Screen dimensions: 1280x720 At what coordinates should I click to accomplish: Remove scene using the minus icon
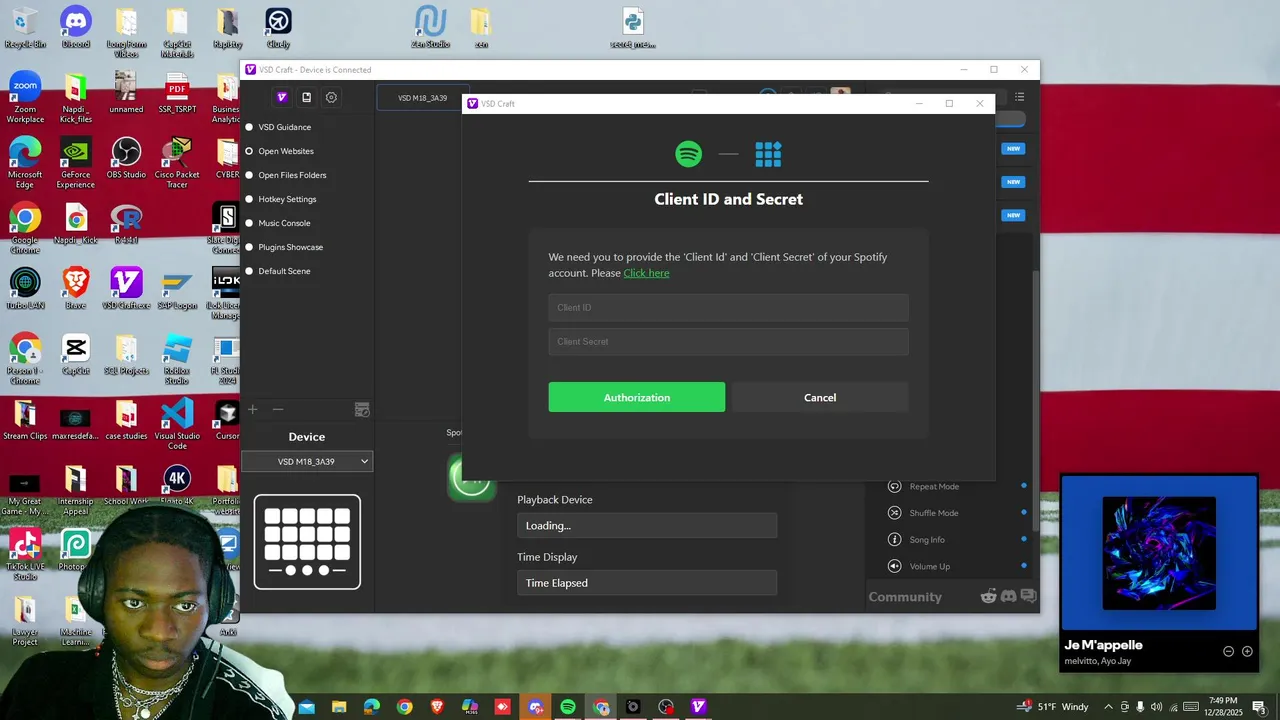pyautogui.click(x=278, y=409)
